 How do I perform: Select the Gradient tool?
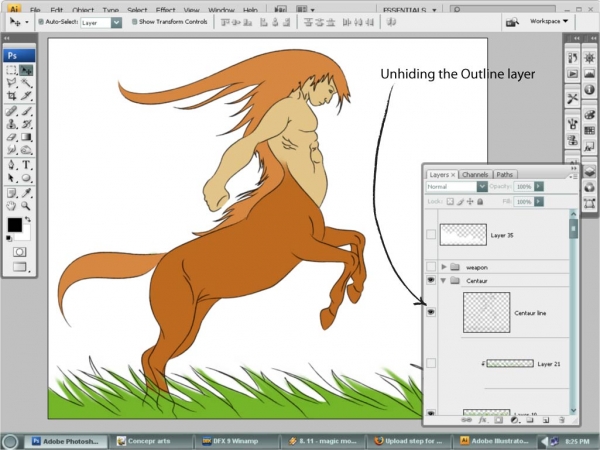pos(26,137)
